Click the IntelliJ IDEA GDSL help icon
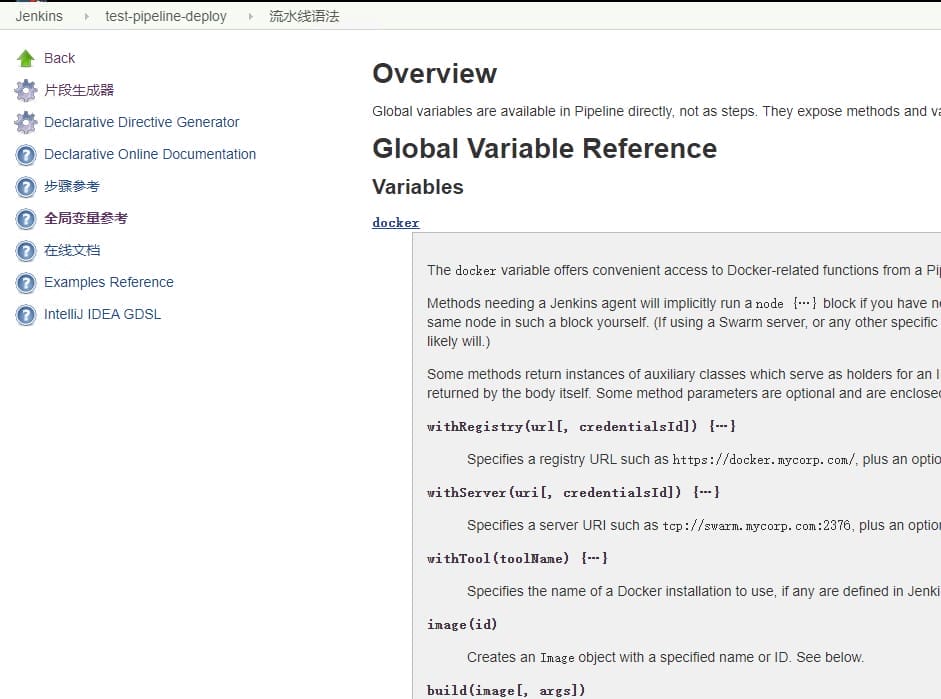 pyautogui.click(x=26, y=315)
